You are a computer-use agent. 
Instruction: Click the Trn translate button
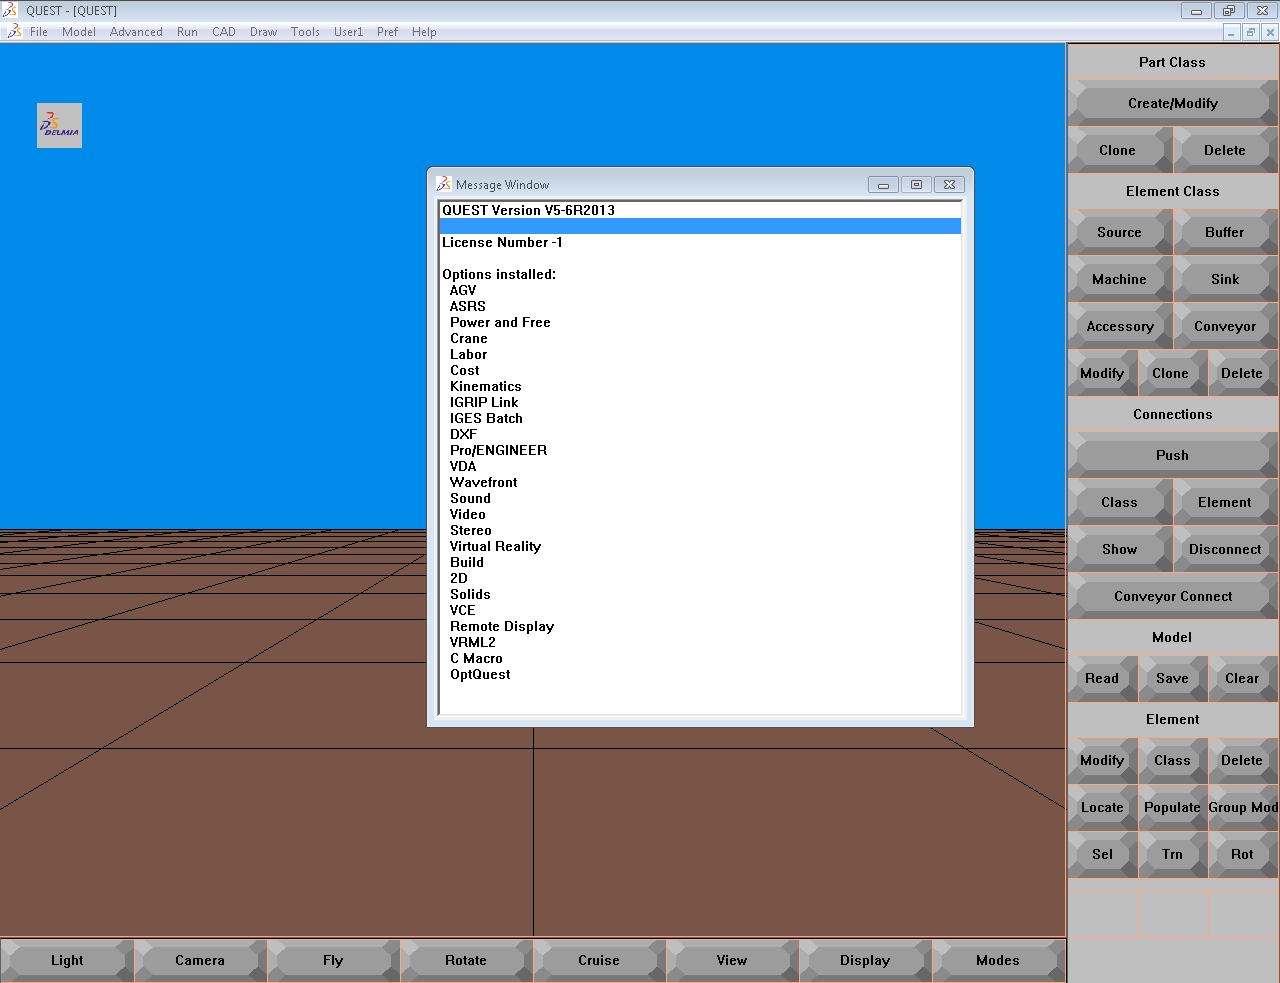(x=1172, y=854)
